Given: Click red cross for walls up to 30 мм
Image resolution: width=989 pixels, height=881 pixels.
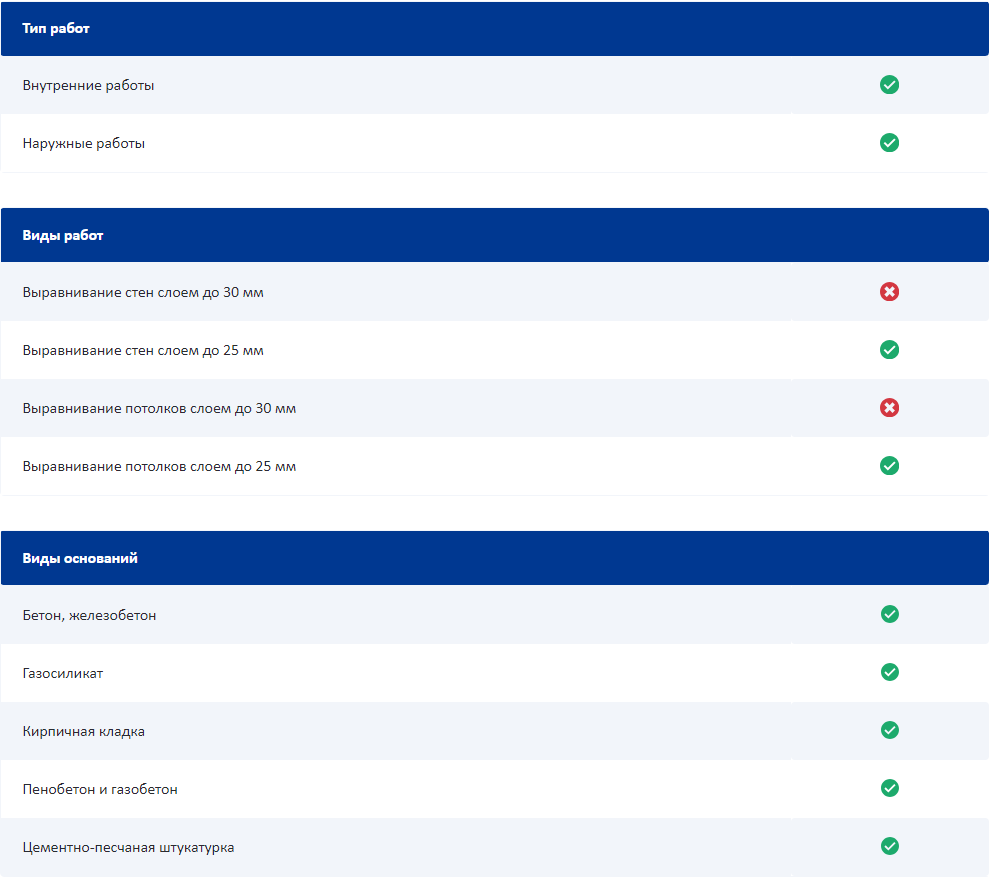Looking at the screenshot, I should pos(889,292).
